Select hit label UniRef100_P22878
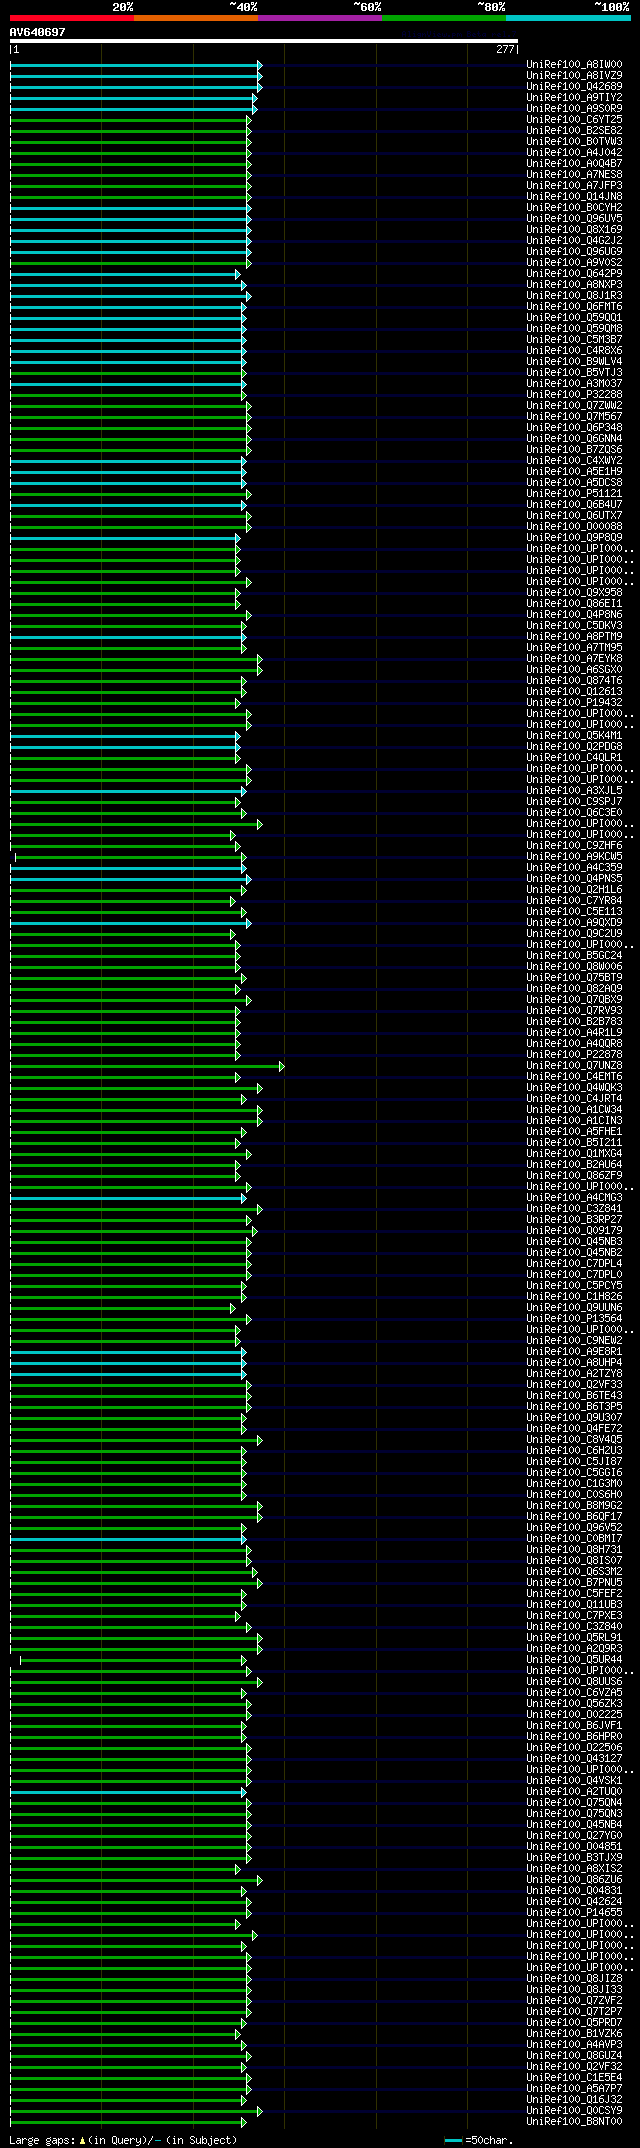The width and height of the screenshot is (640, 2148). coord(574,1055)
